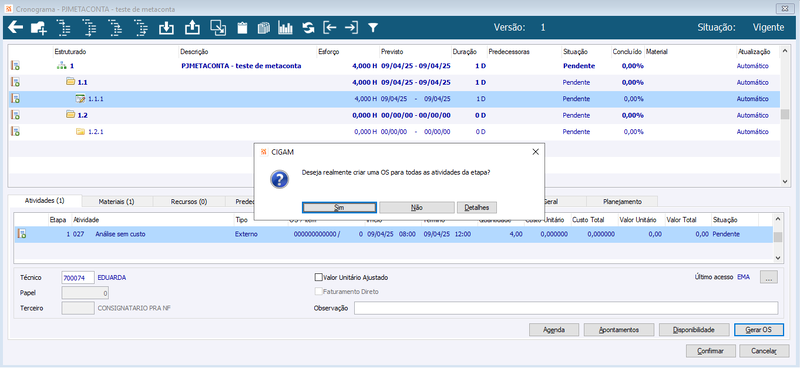This screenshot has height=368, width=800.
Task: Confirm the dialog with Sim
Action: pyautogui.click(x=339, y=208)
